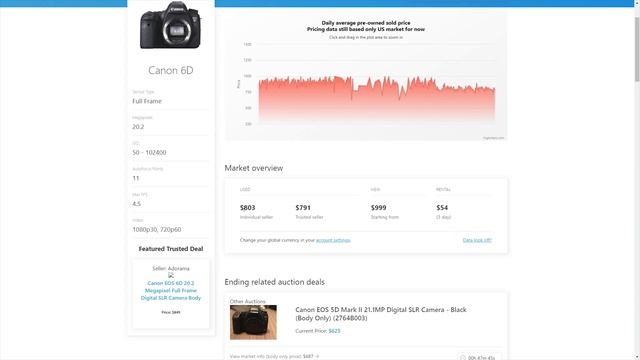Open Canon EOS 5D Mark II auction title

pyautogui.click(x=380, y=313)
